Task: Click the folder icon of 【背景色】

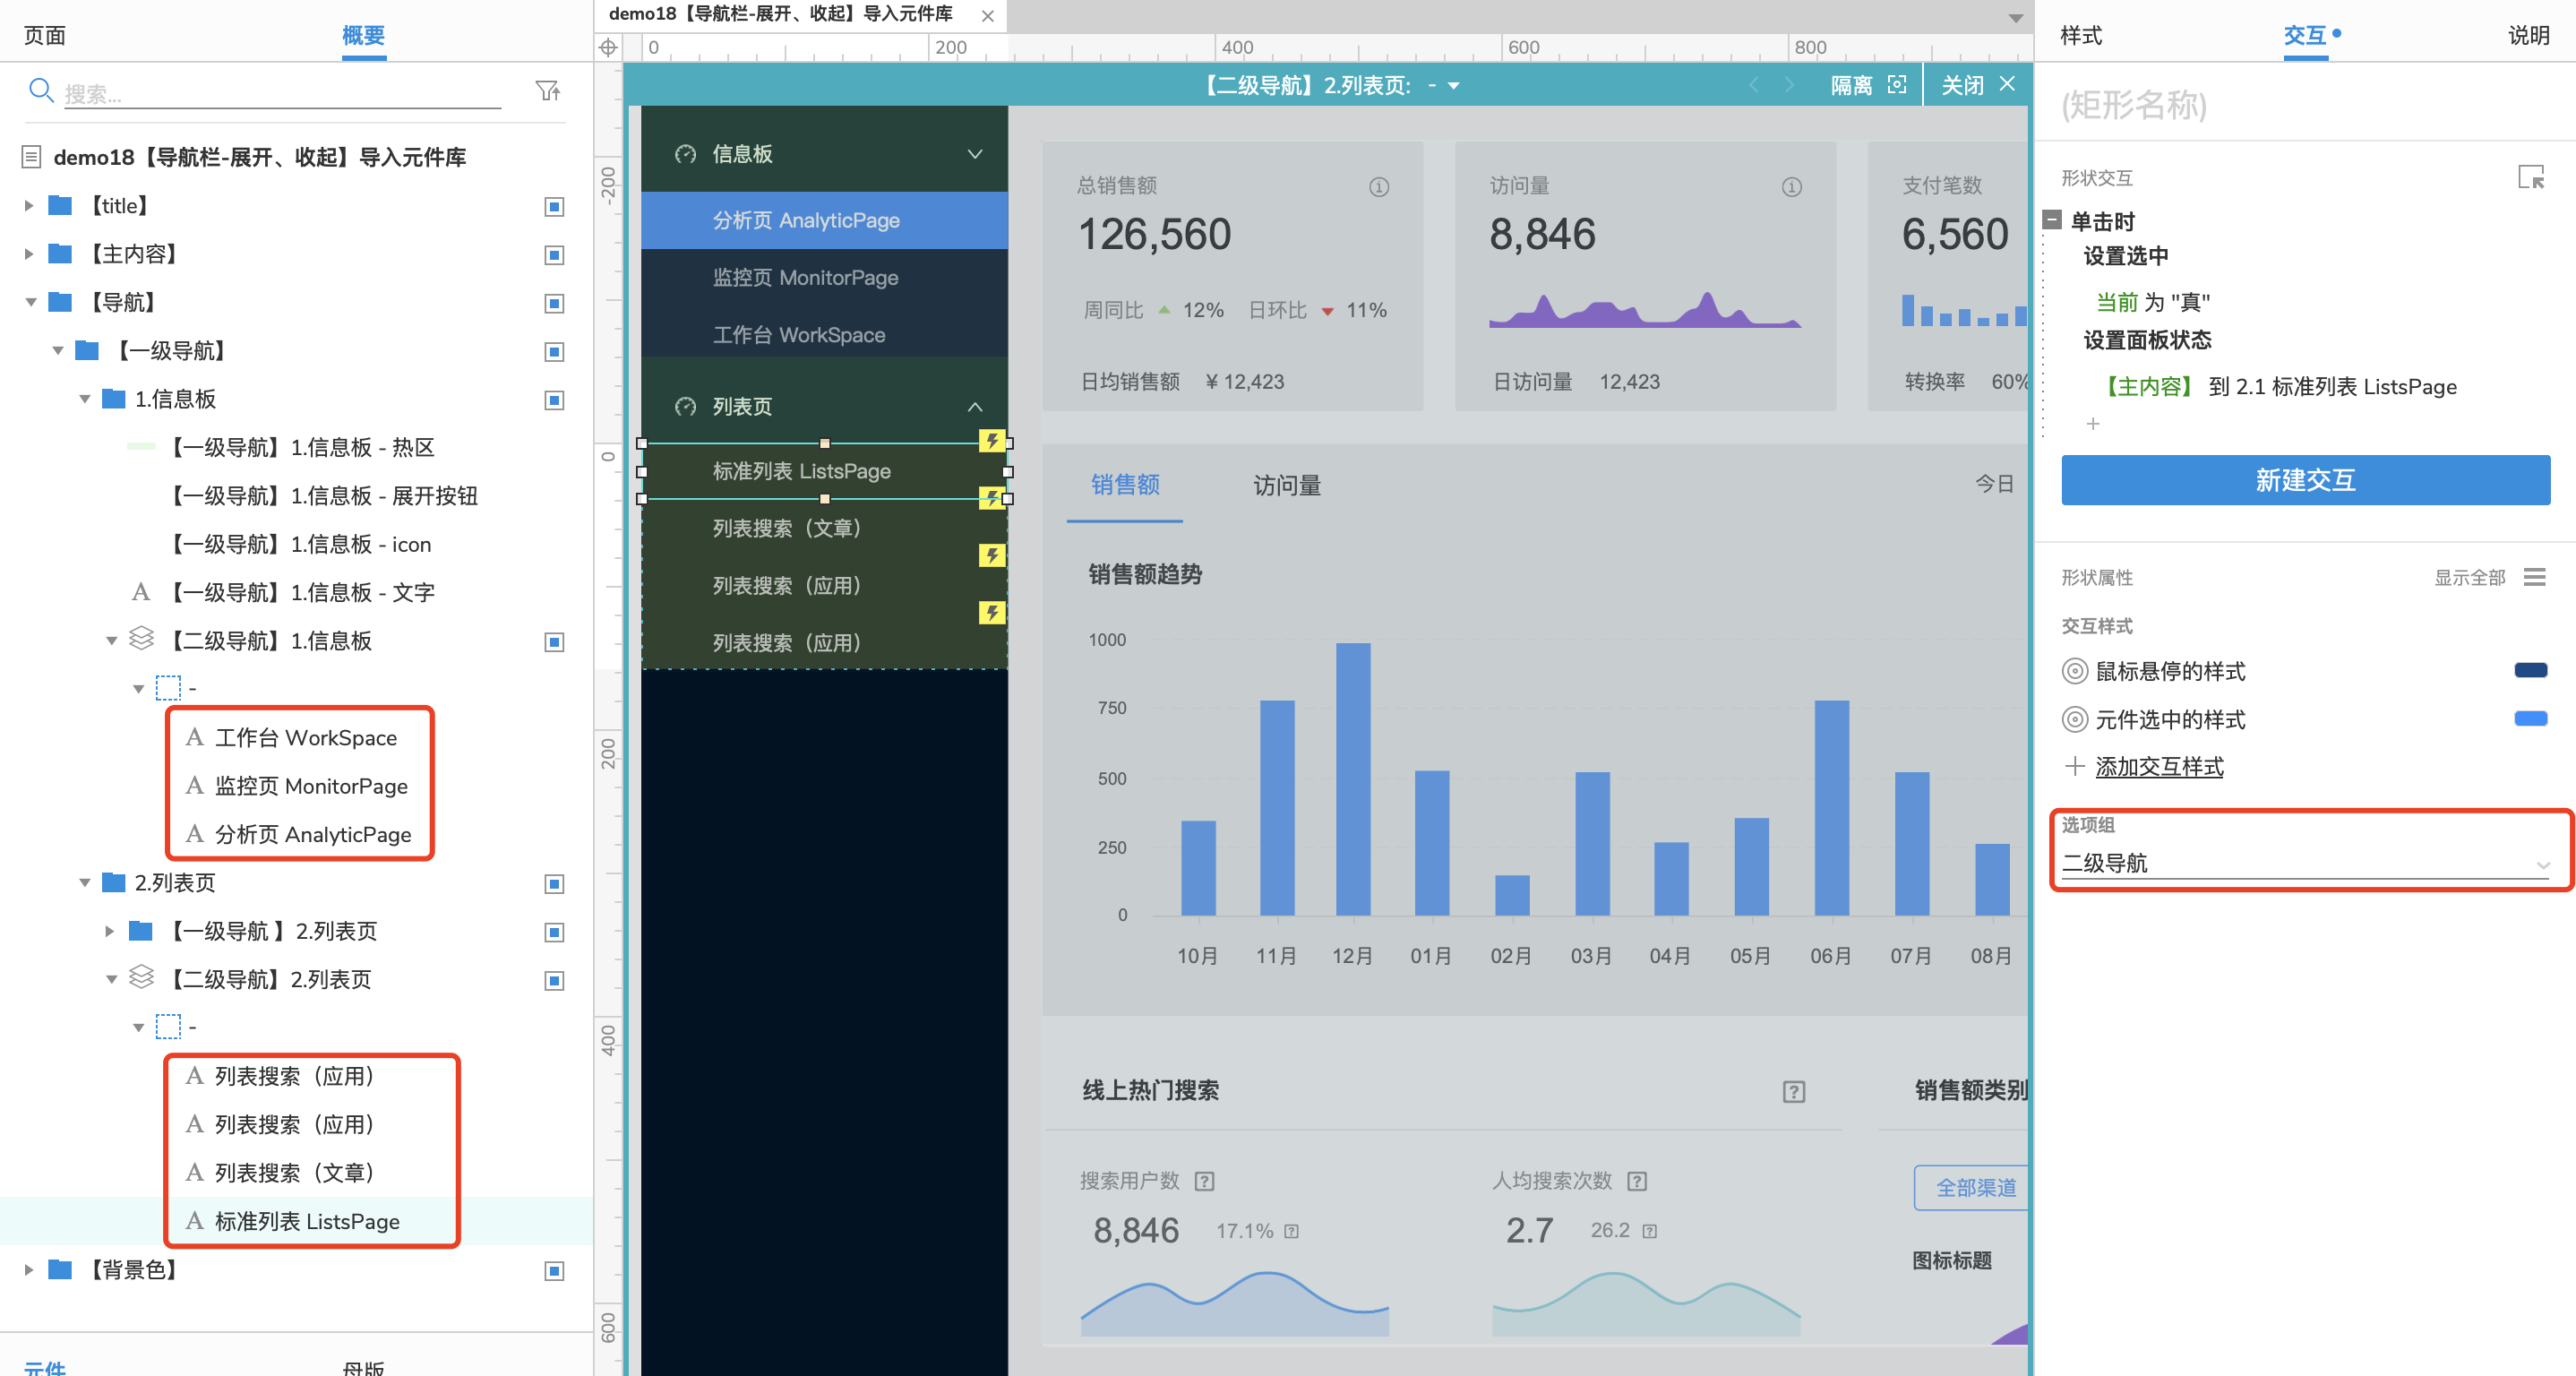Action: [x=61, y=1269]
